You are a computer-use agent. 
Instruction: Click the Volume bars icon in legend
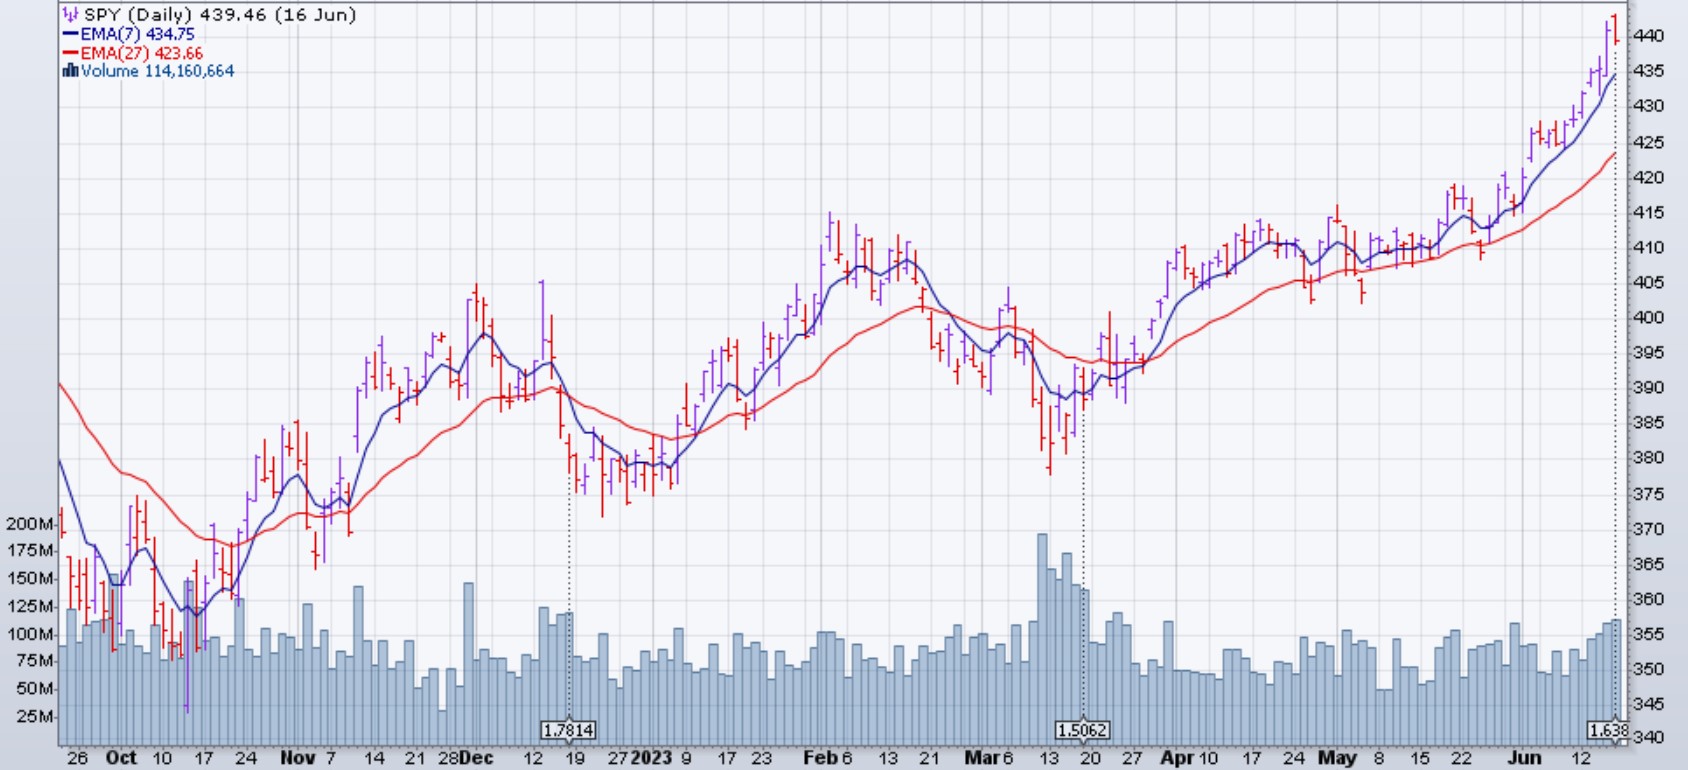click(x=70, y=71)
